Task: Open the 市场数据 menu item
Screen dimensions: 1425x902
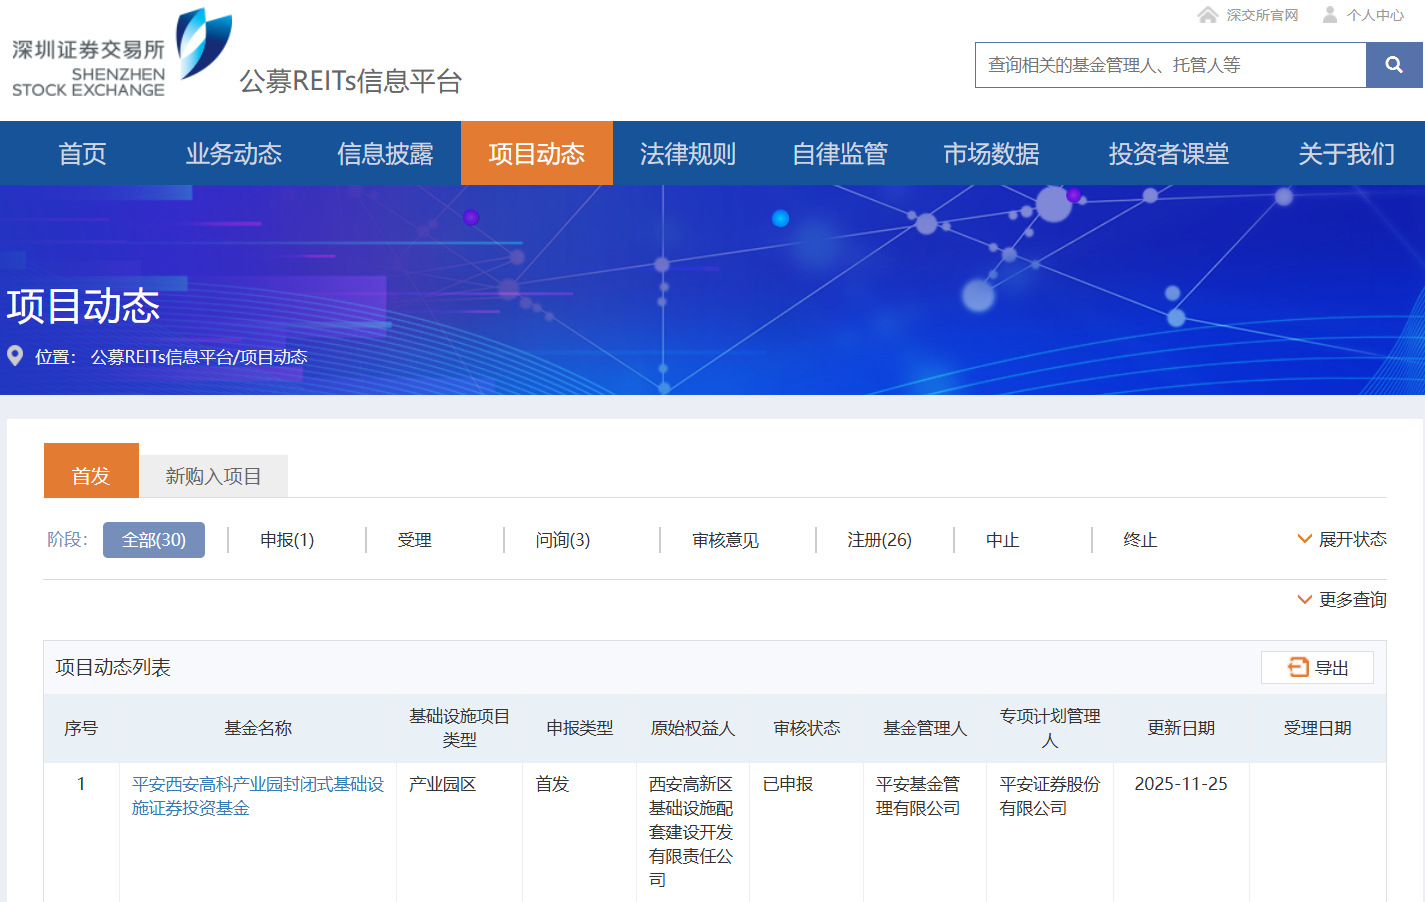Action: pos(991,153)
